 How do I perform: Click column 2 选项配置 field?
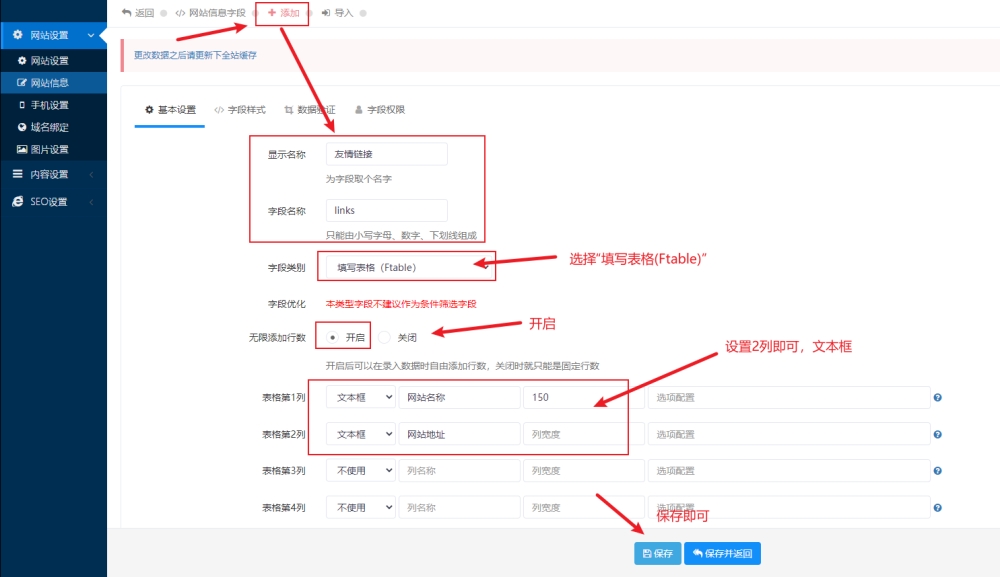tap(789, 434)
